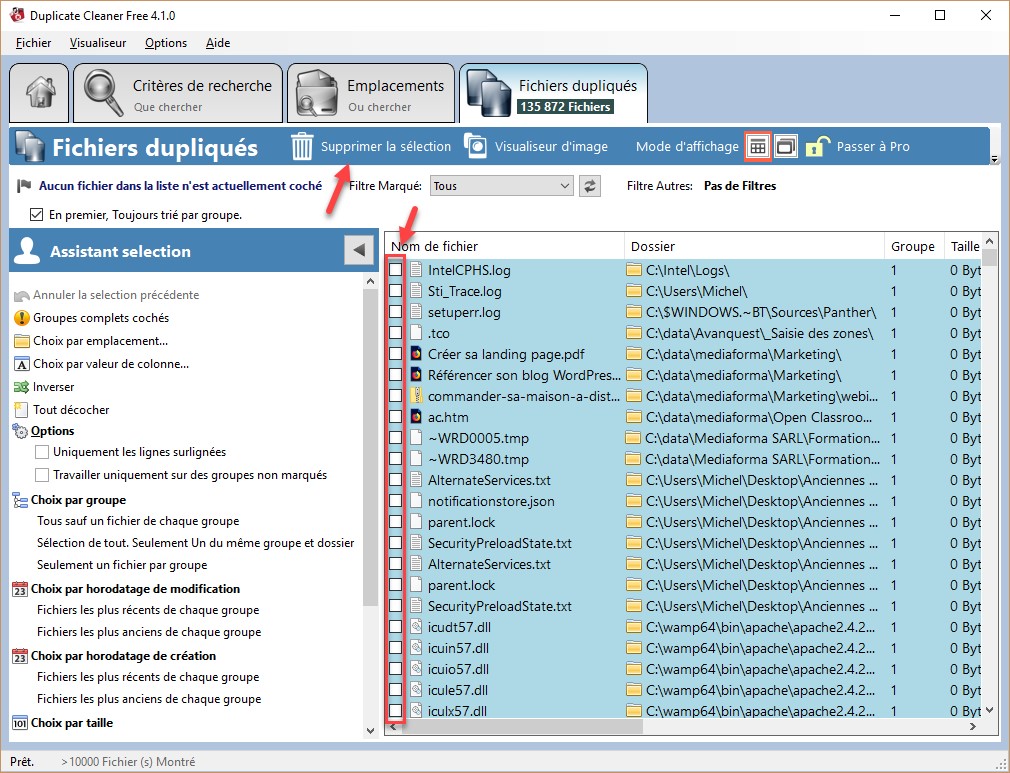
Task: Click the refresh filter icon beside Tous
Action: (x=590, y=185)
